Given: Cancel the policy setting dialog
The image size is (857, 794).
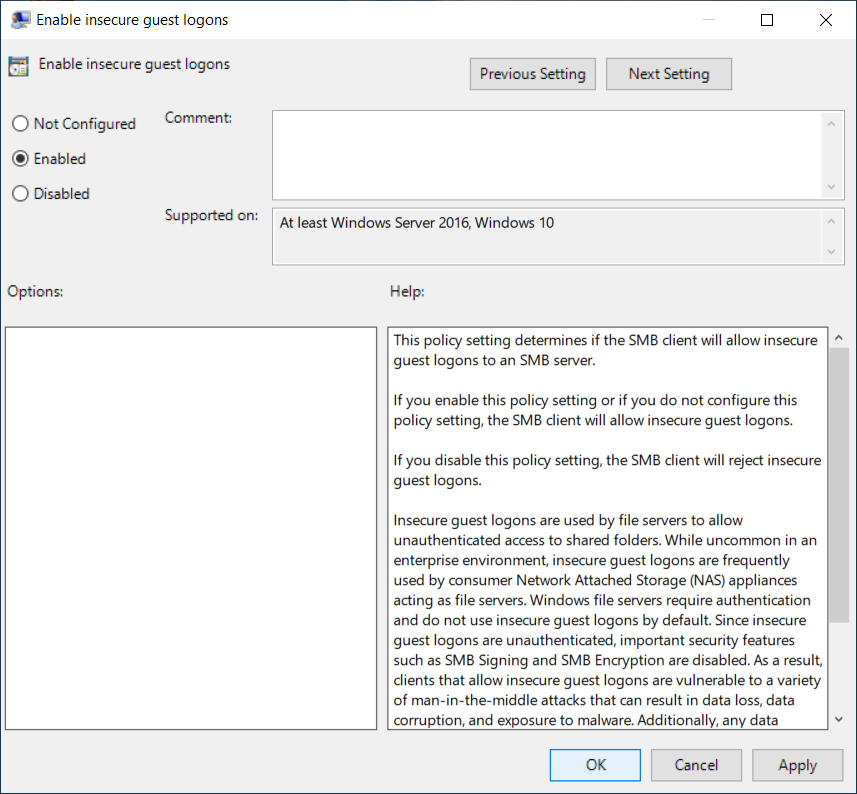Looking at the screenshot, I should (x=696, y=765).
